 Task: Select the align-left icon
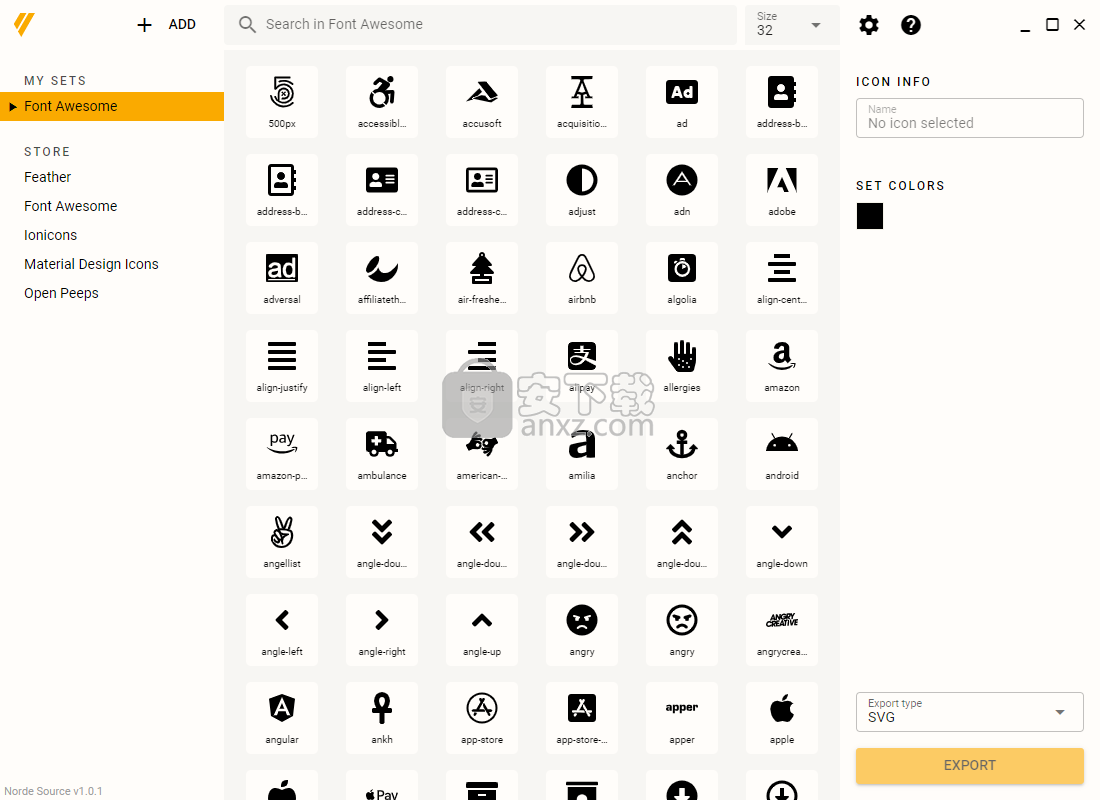pos(382,366)
